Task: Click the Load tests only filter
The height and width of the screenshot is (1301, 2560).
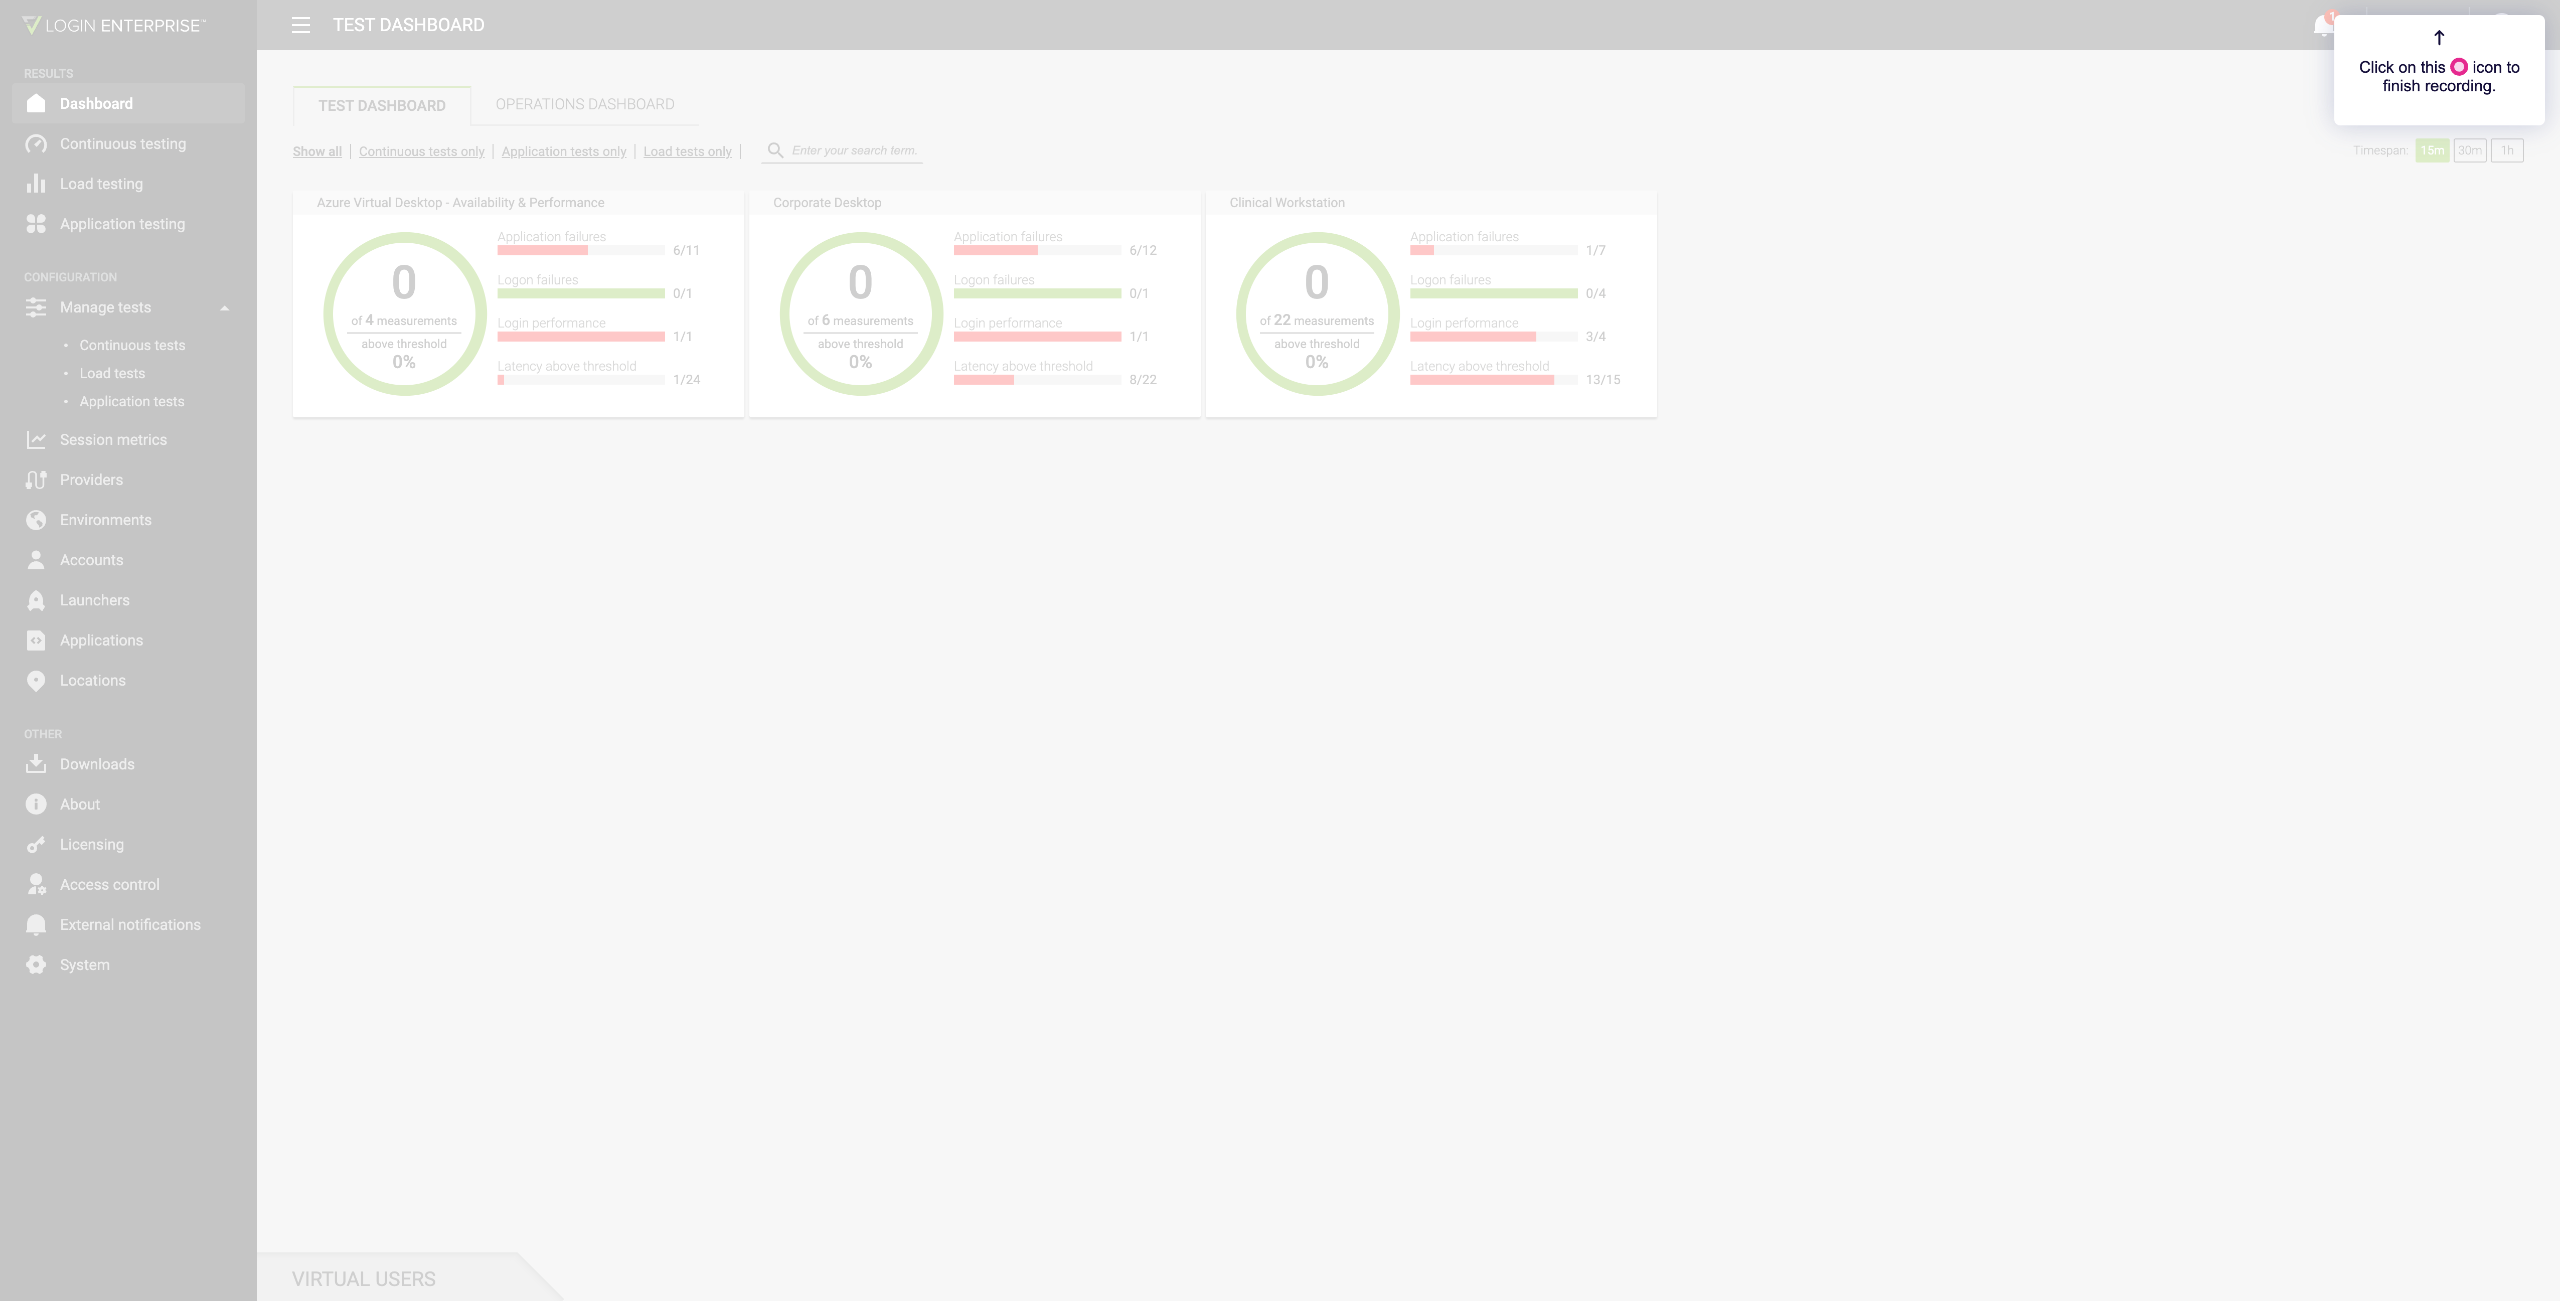Action: click(x=687, y=152)
